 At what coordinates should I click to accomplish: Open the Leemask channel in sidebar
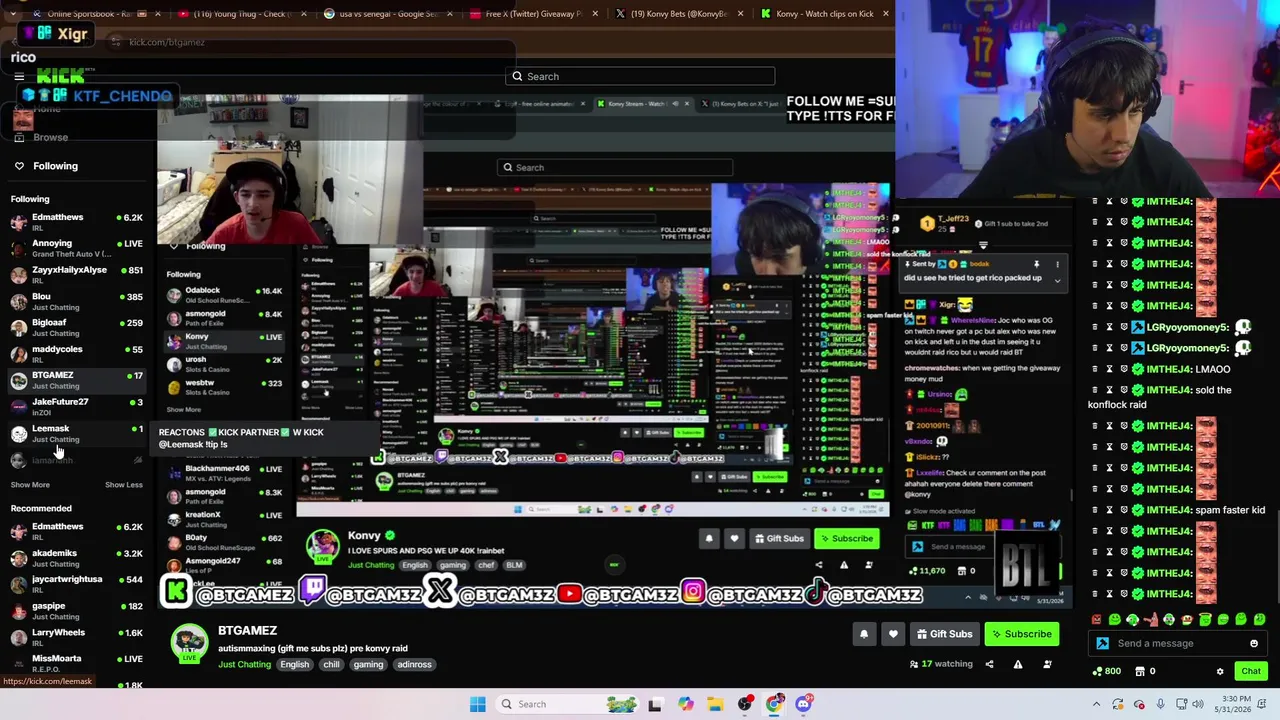point(77,433)
